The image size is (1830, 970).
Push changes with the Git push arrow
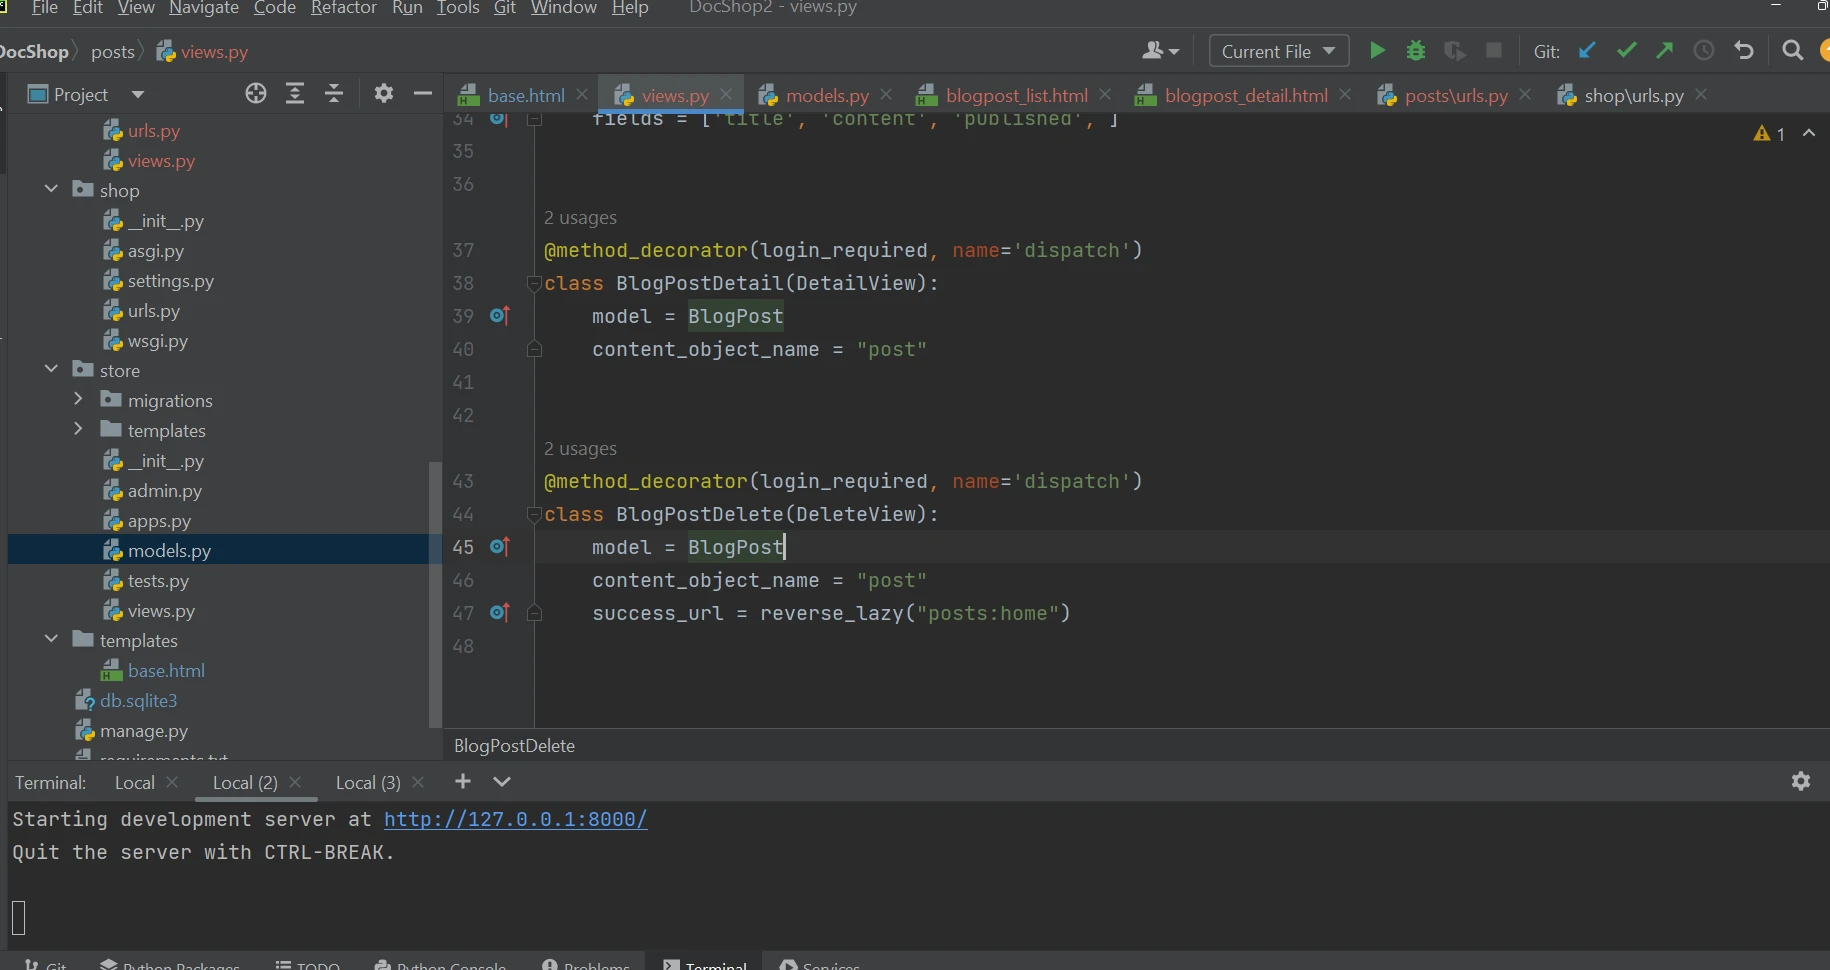(1665, 51)
